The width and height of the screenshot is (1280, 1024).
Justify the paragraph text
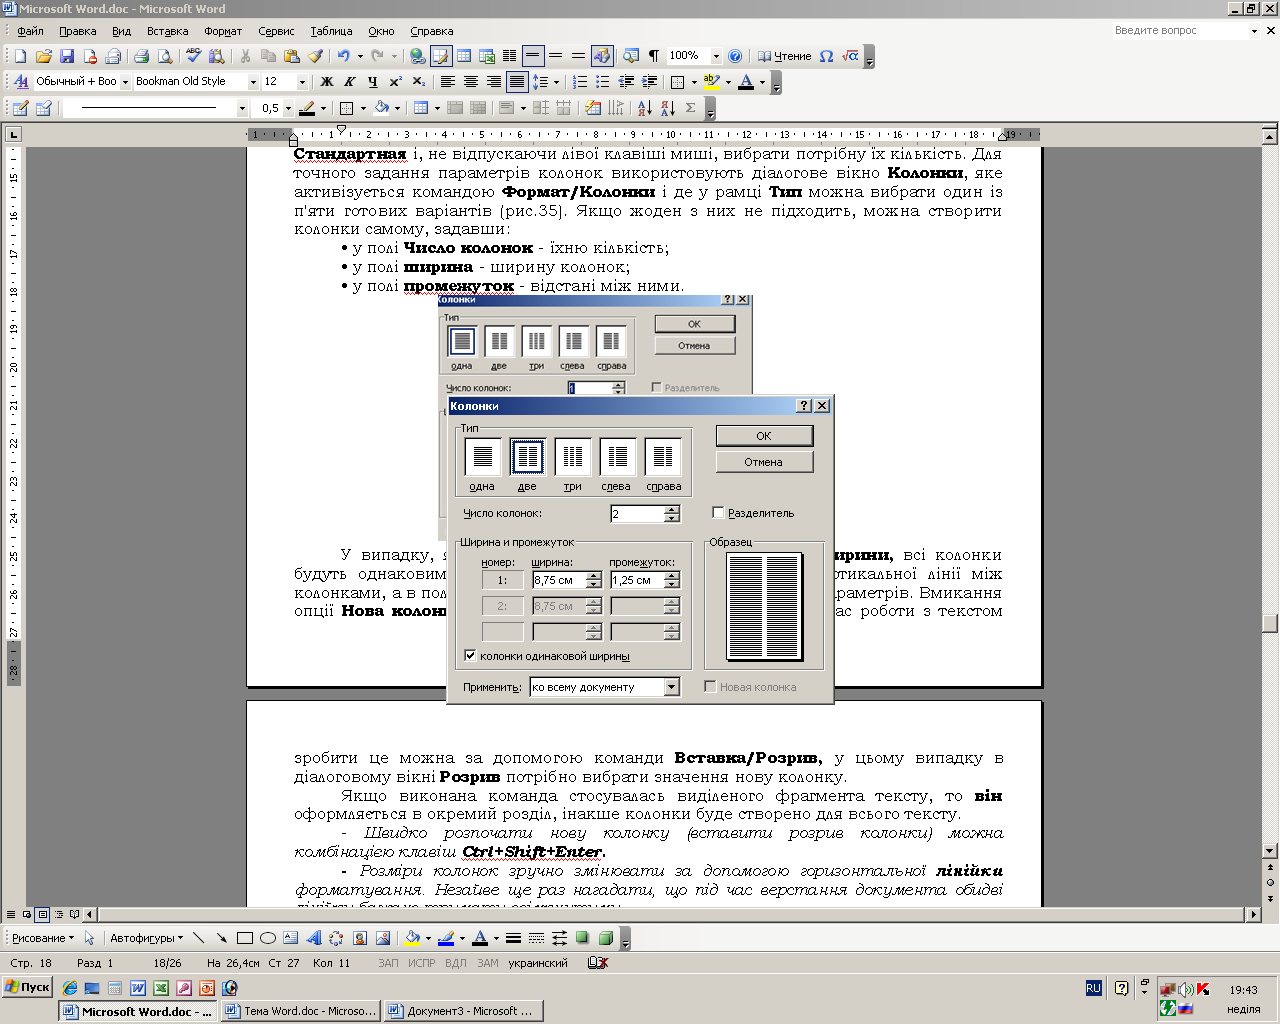coord(517,82)
